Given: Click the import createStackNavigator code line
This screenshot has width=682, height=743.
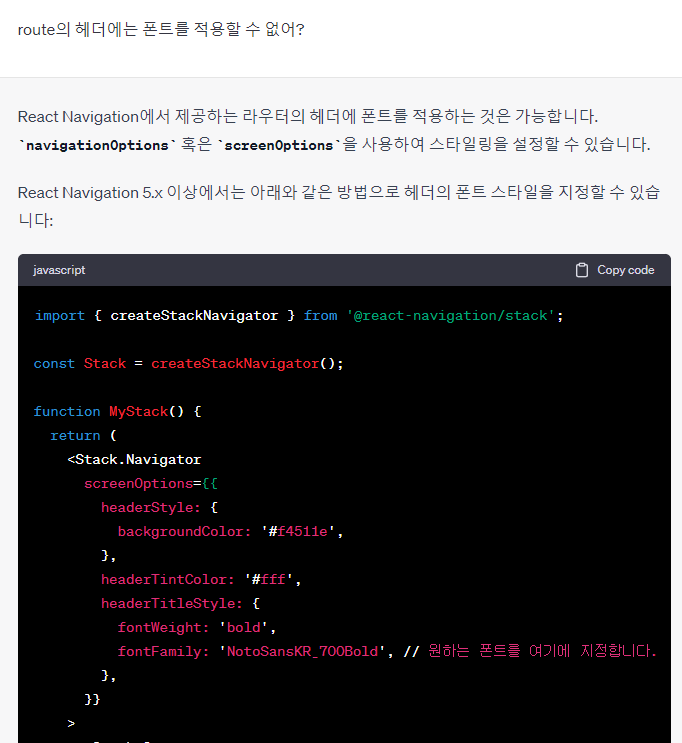Looking at the screenshot, I should pyautogui.click(x=299, y=316).
